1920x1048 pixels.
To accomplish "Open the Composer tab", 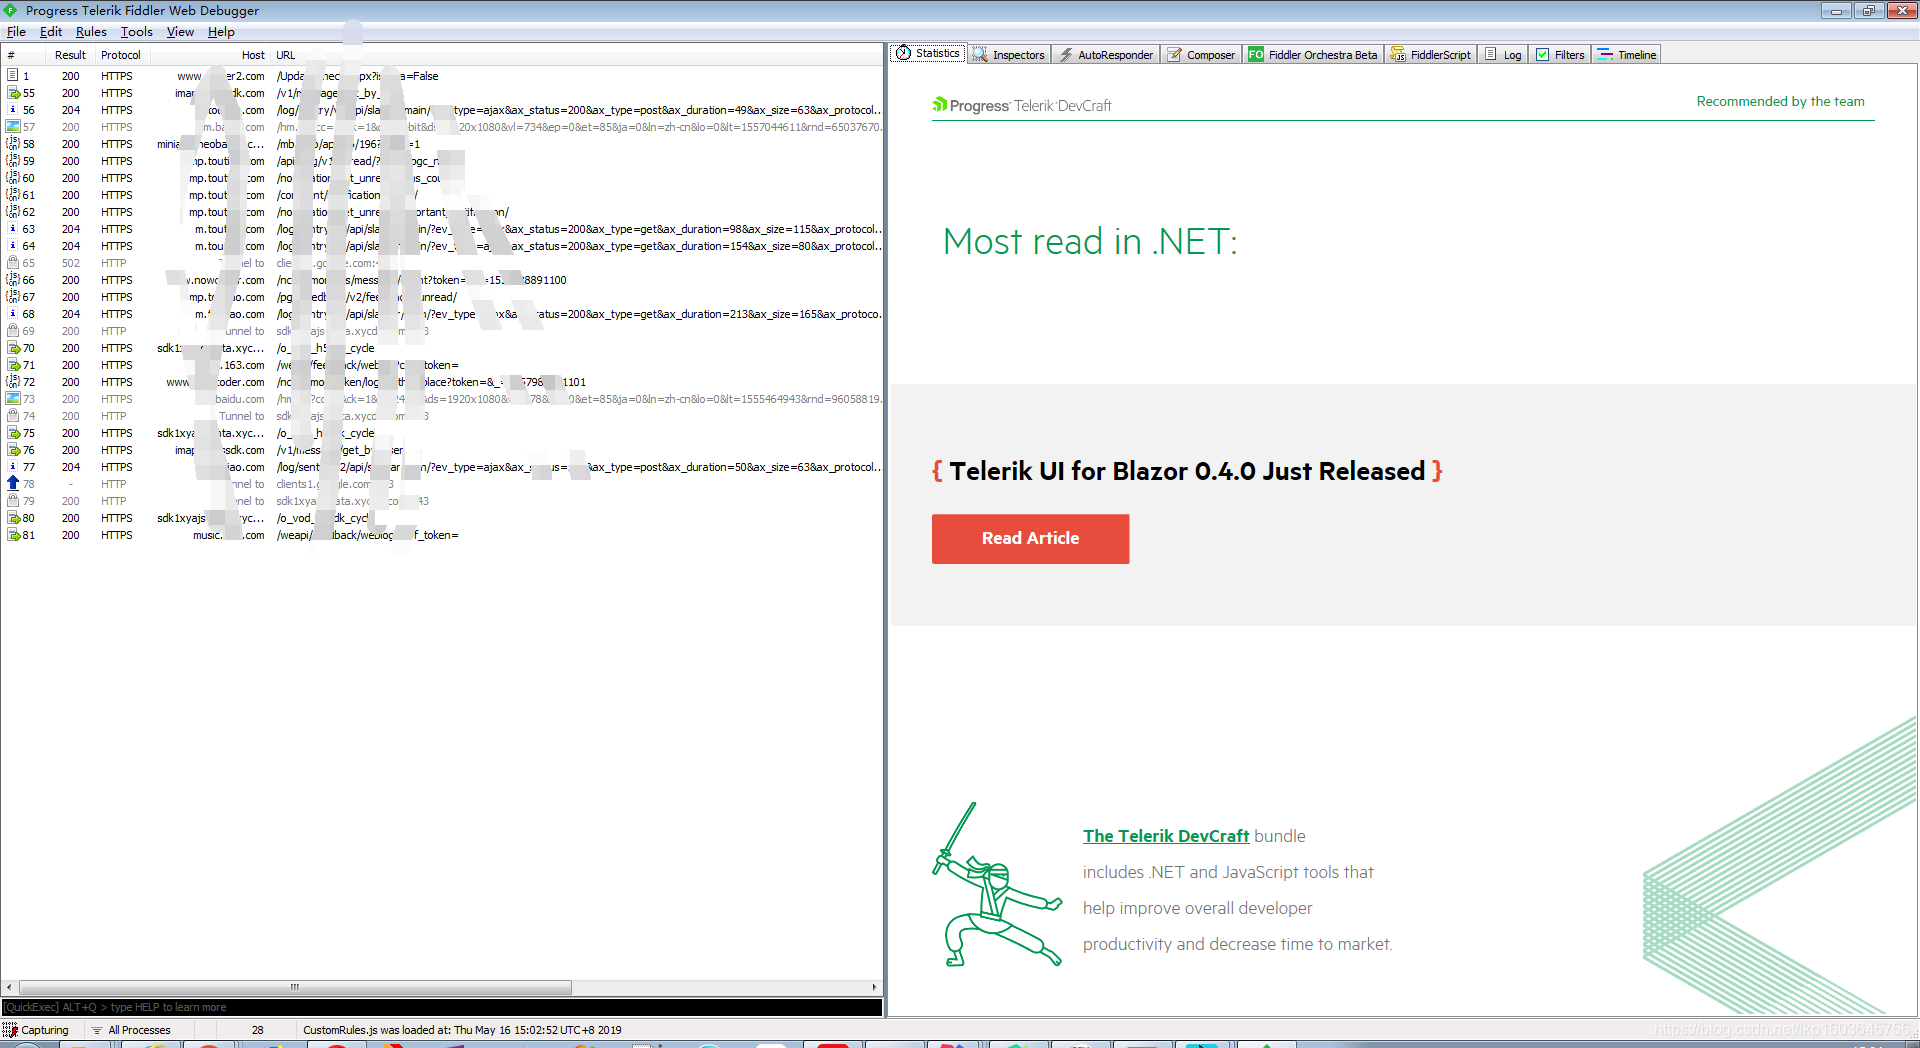I will pos(1201,55).
